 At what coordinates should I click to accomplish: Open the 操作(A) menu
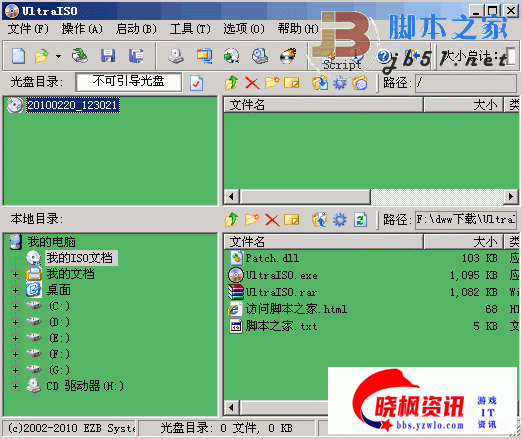pos(82,29)
